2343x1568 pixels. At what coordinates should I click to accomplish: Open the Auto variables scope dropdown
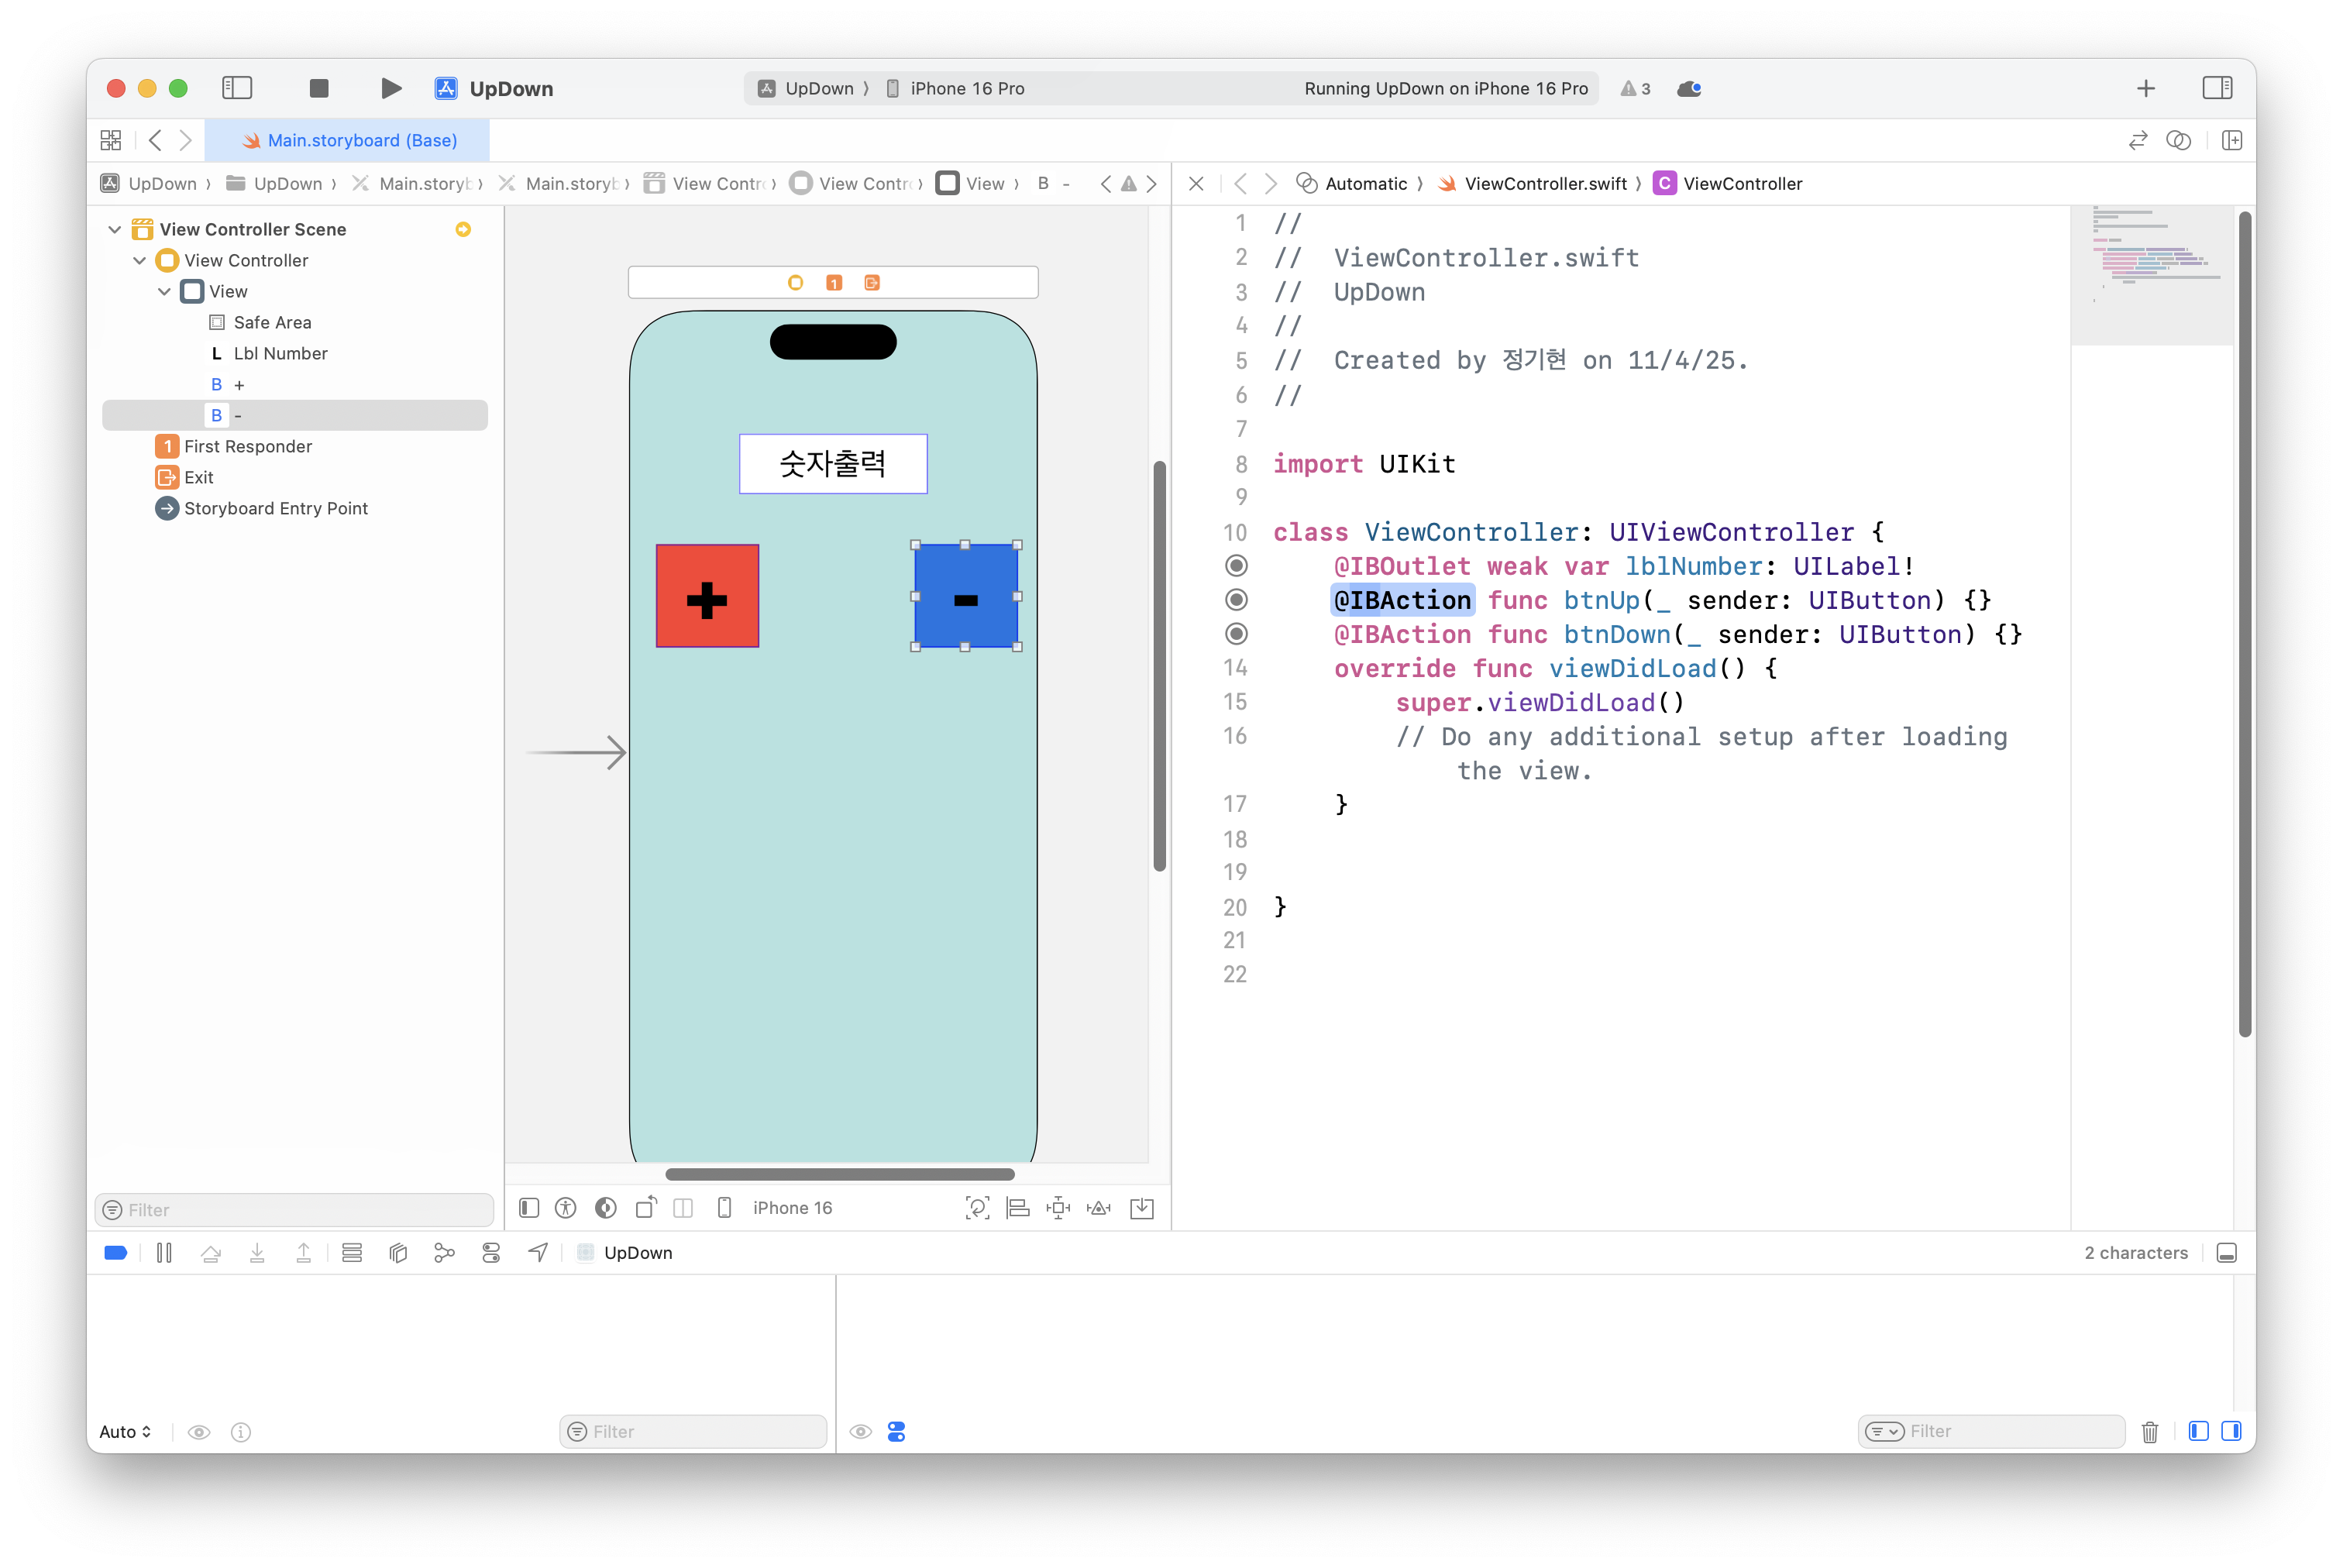125,1431
